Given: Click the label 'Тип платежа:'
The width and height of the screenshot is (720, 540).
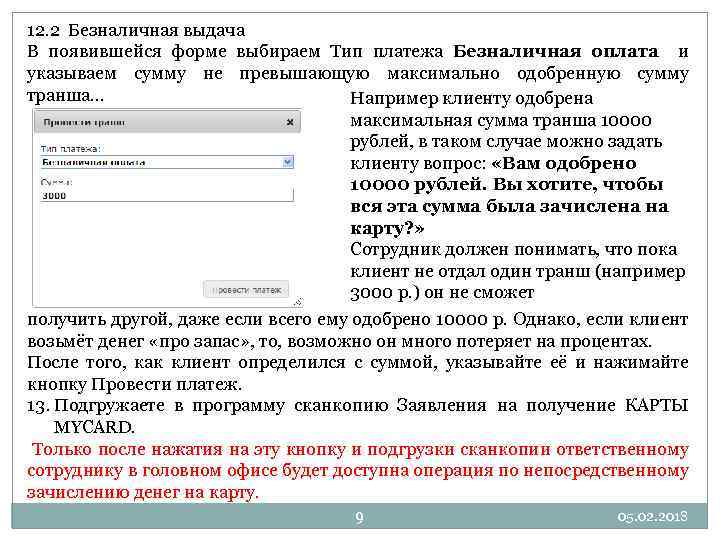Looking at the screenshot, I should (x=72, y=149).
